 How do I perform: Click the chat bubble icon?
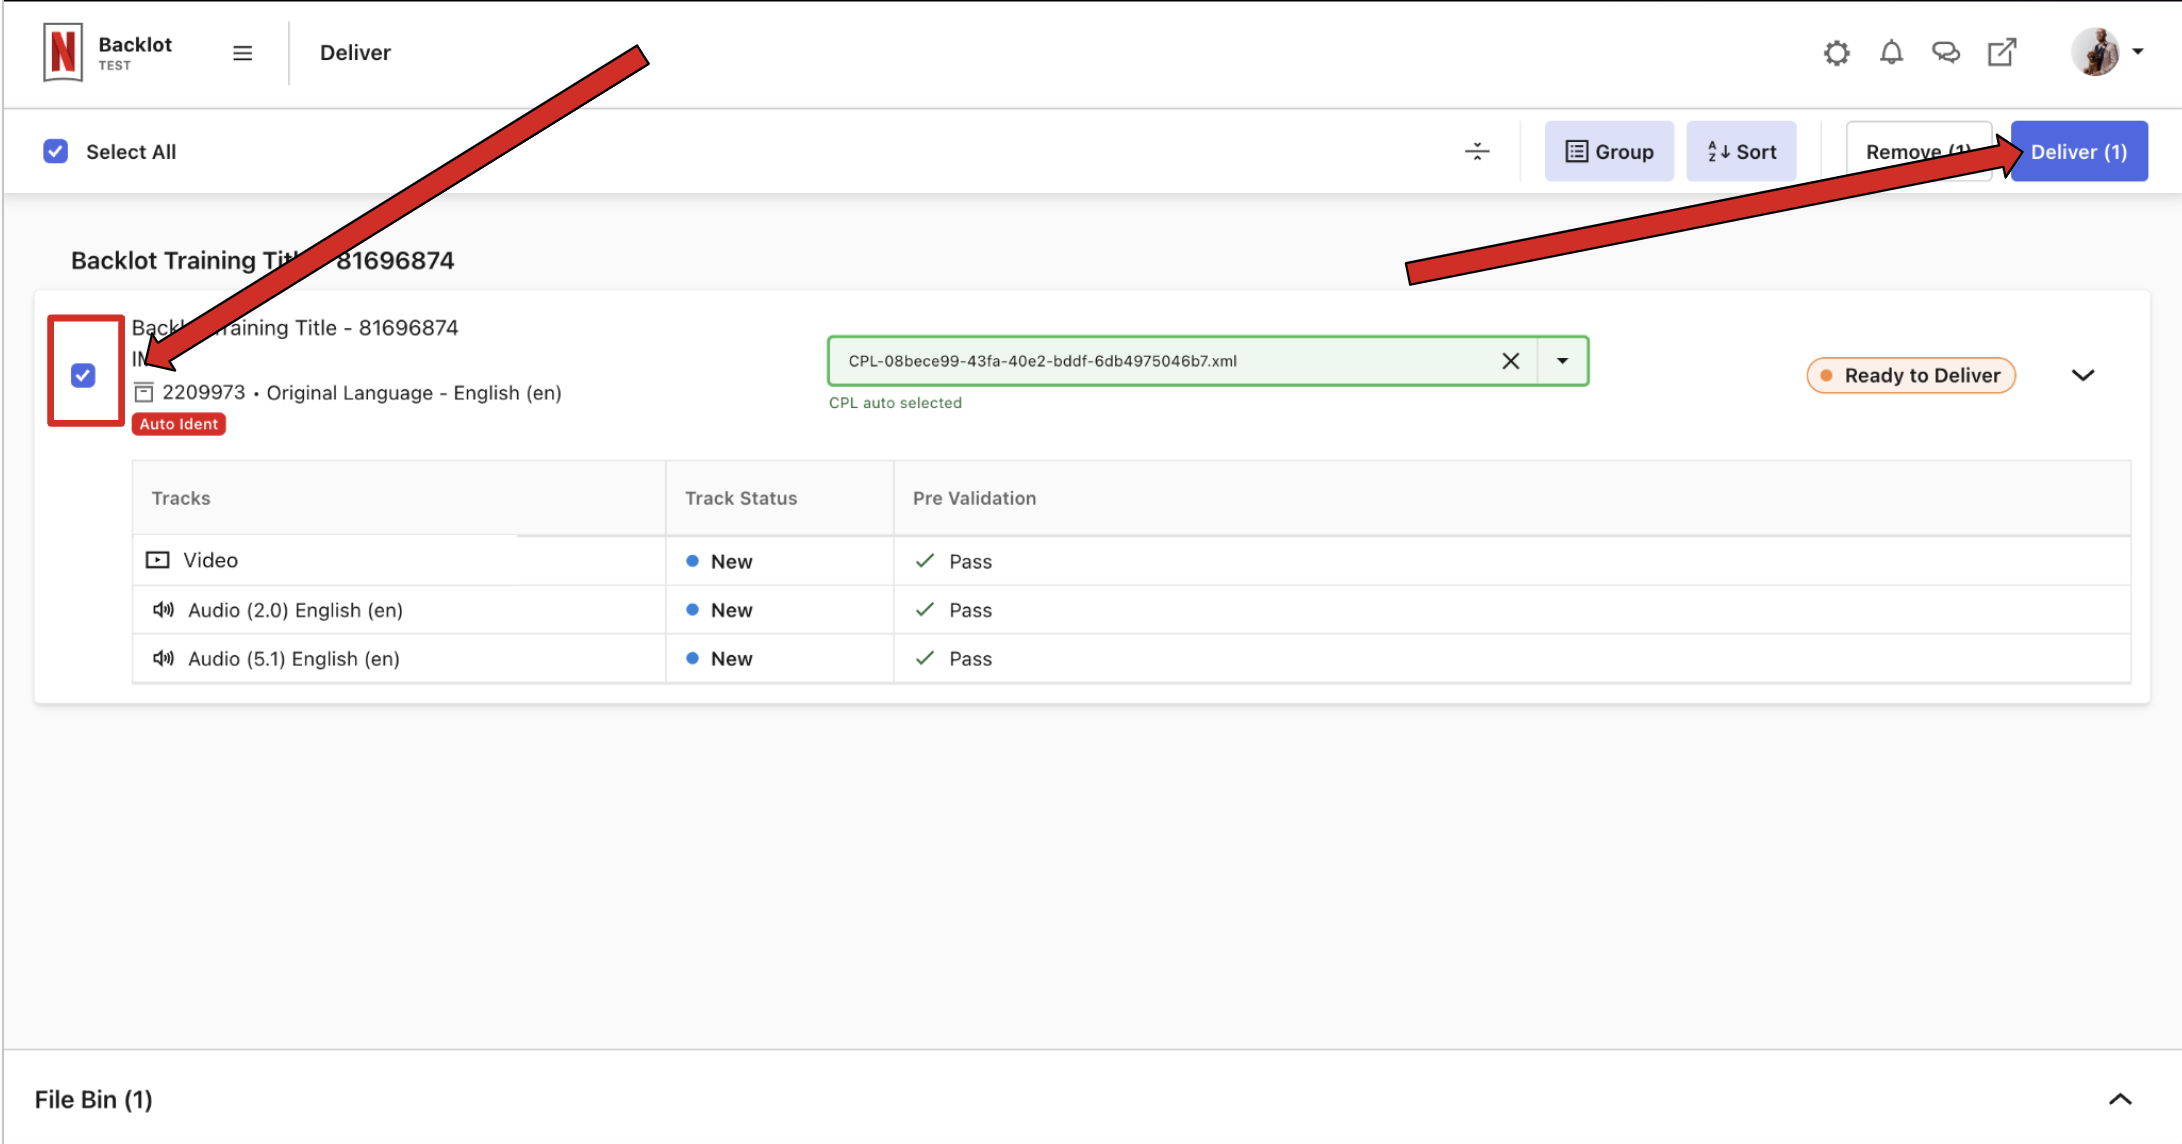[x=1945, y=52]
